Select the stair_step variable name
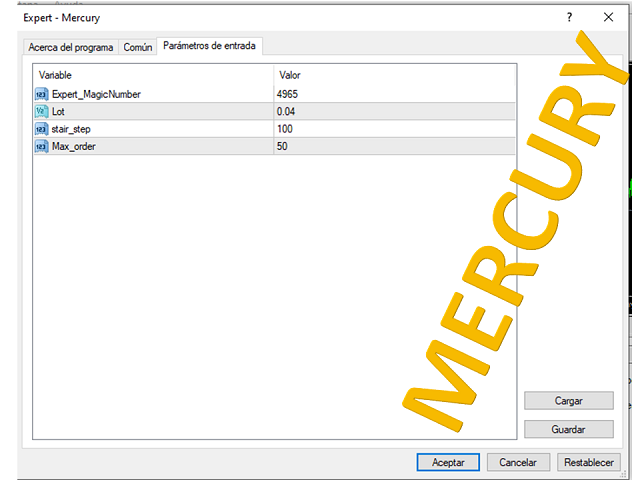 coord(71,129)
